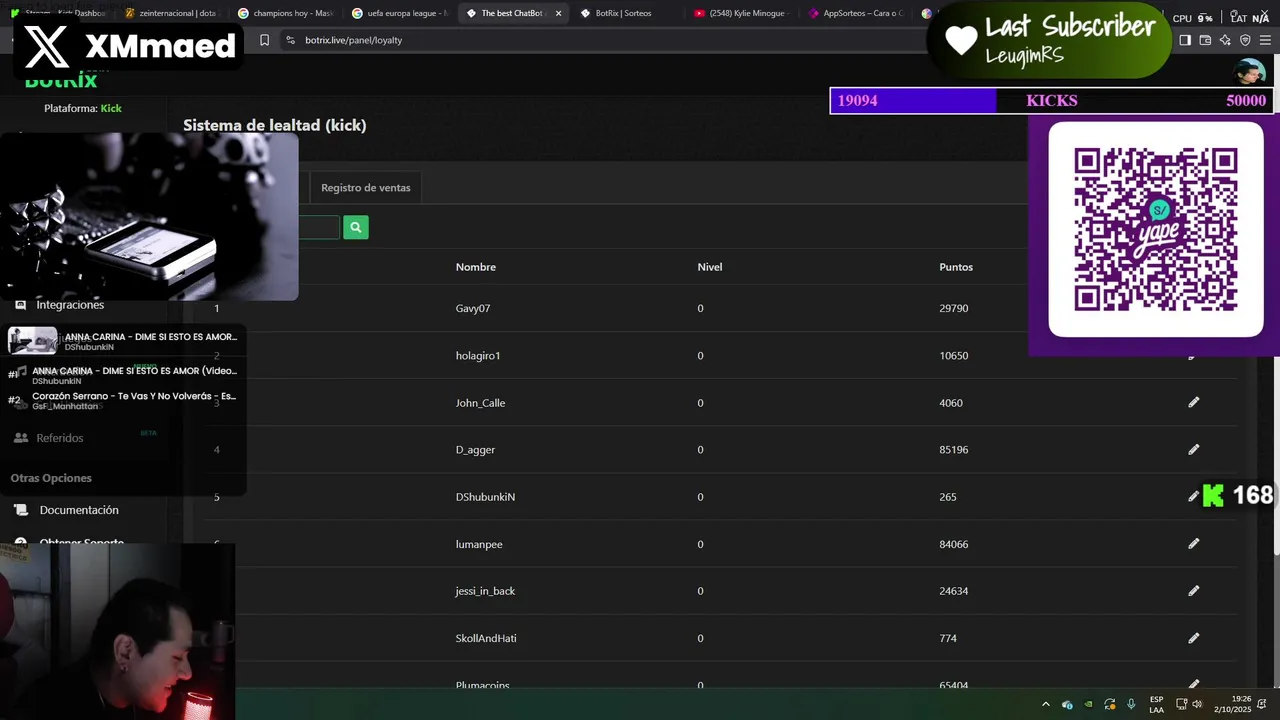Open Documentación in the sidebar
This screenshot has width=1280, height=720.
tap(79, 510)
